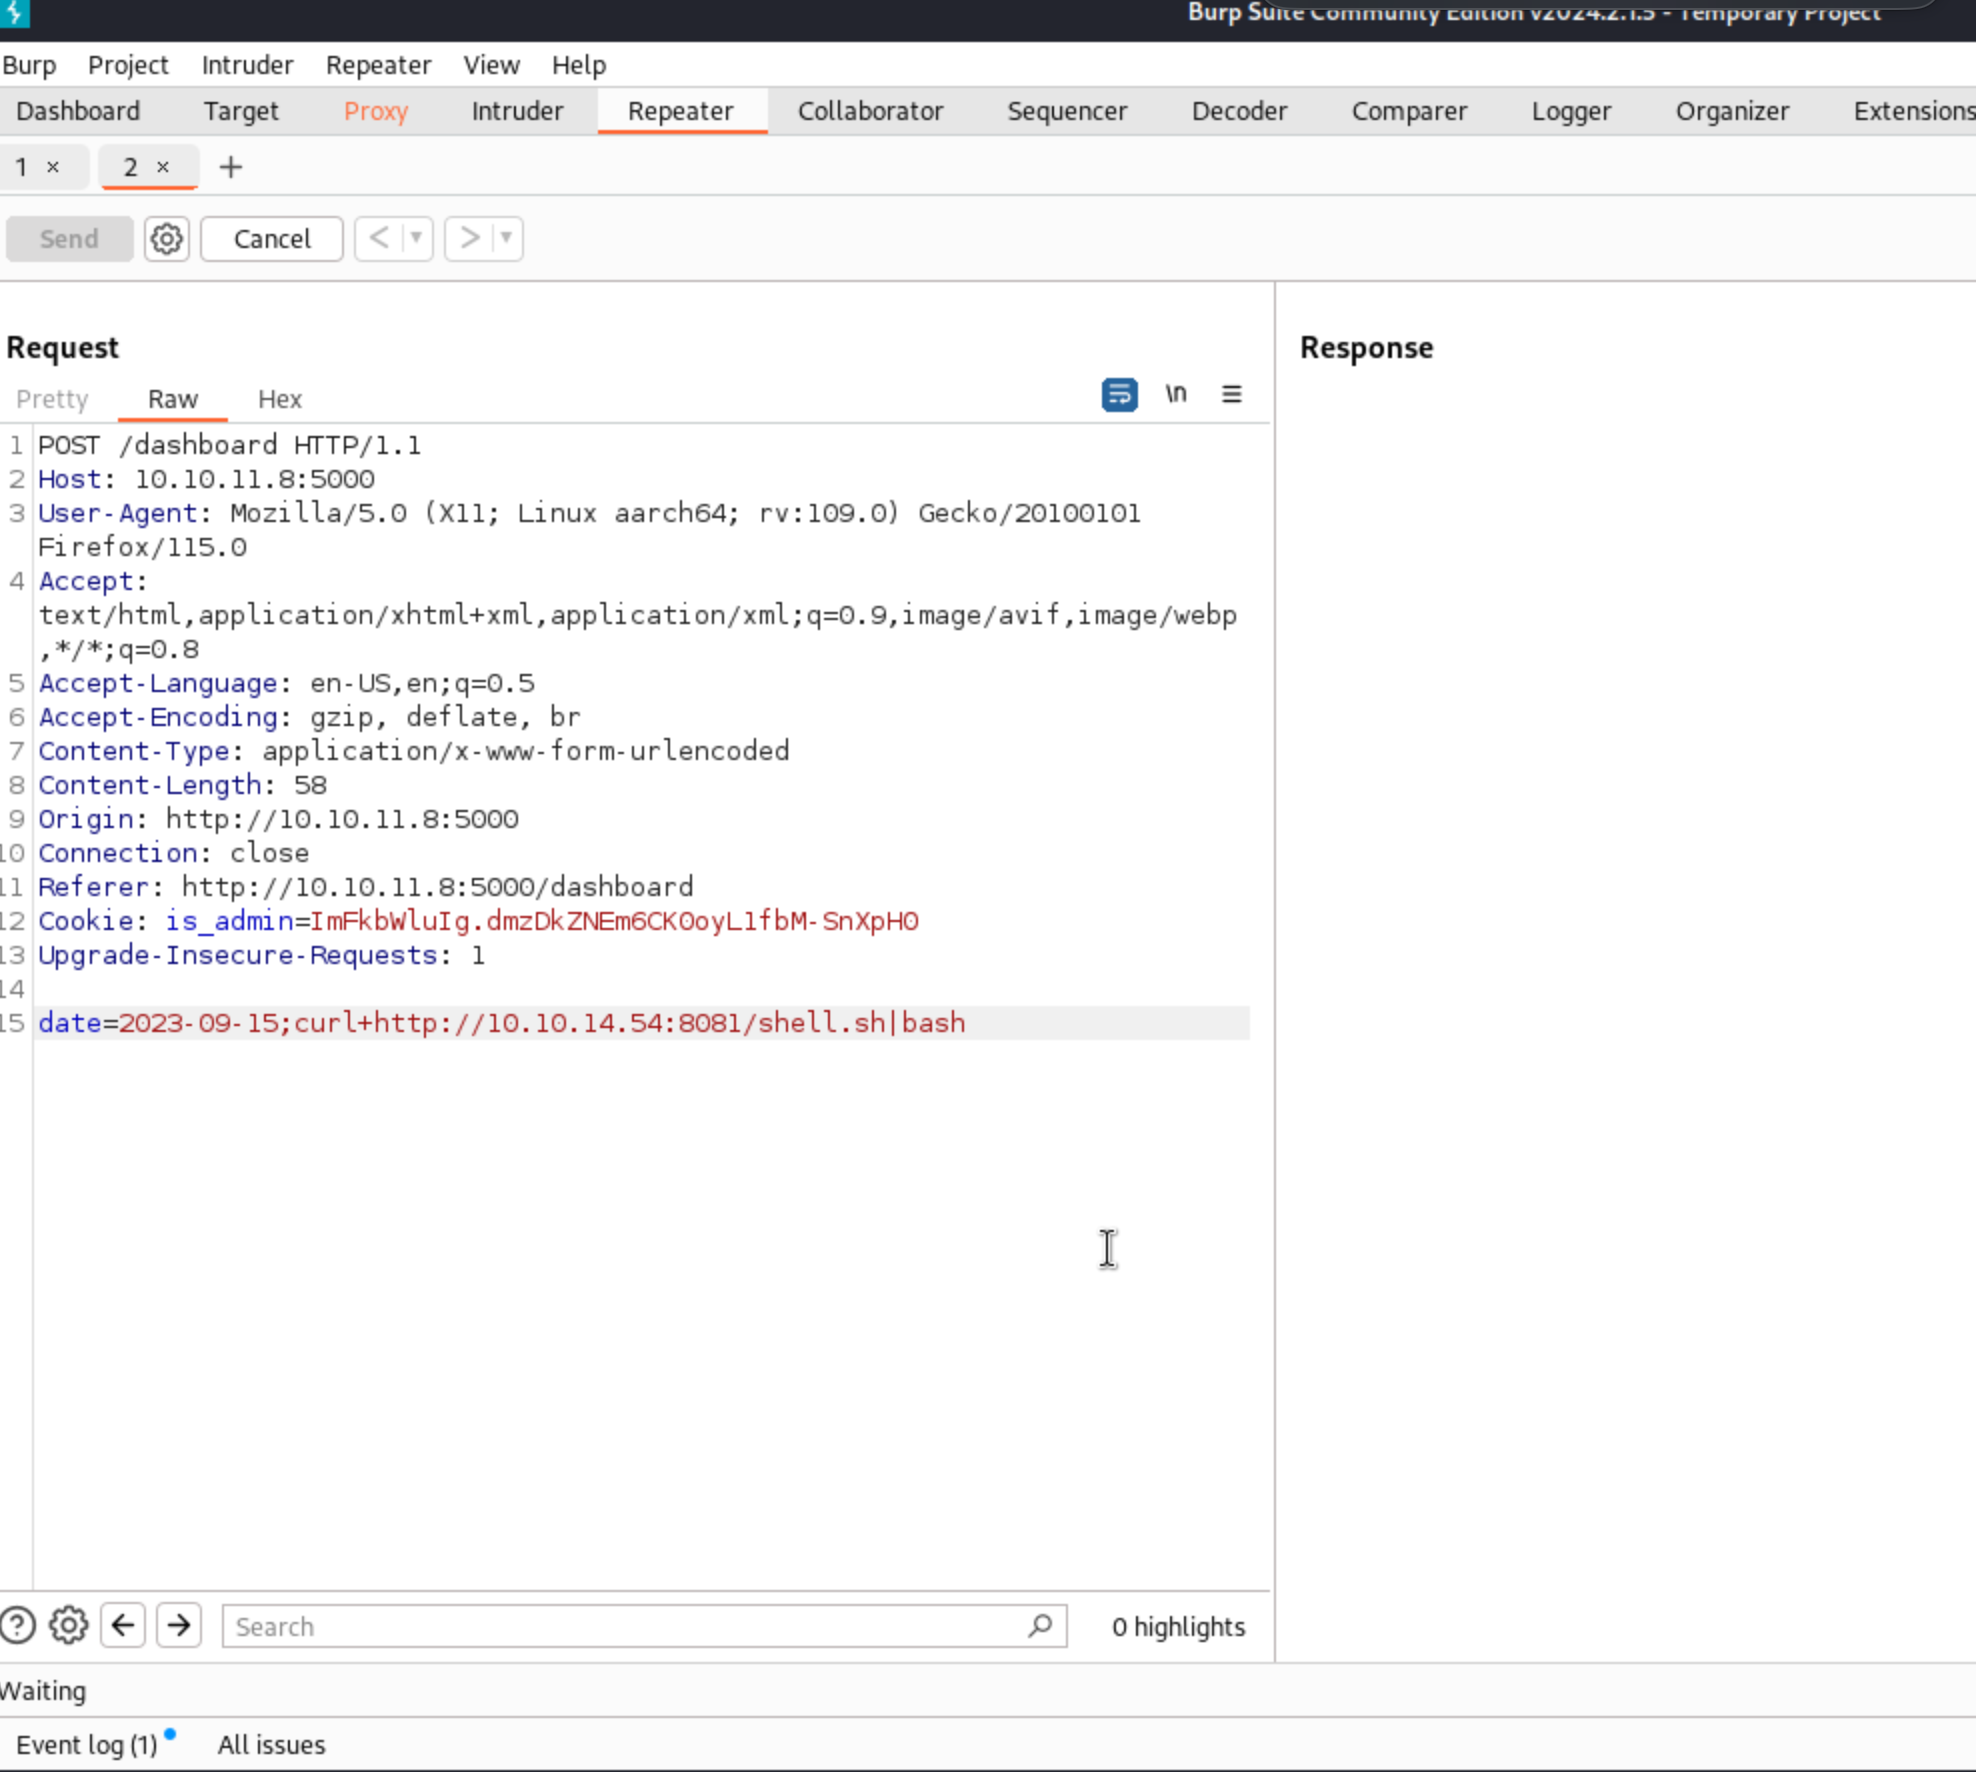Click the POST /dashboard request line
The image size is (1976, 1772).
pyautogui.click(x=229, y=445)
